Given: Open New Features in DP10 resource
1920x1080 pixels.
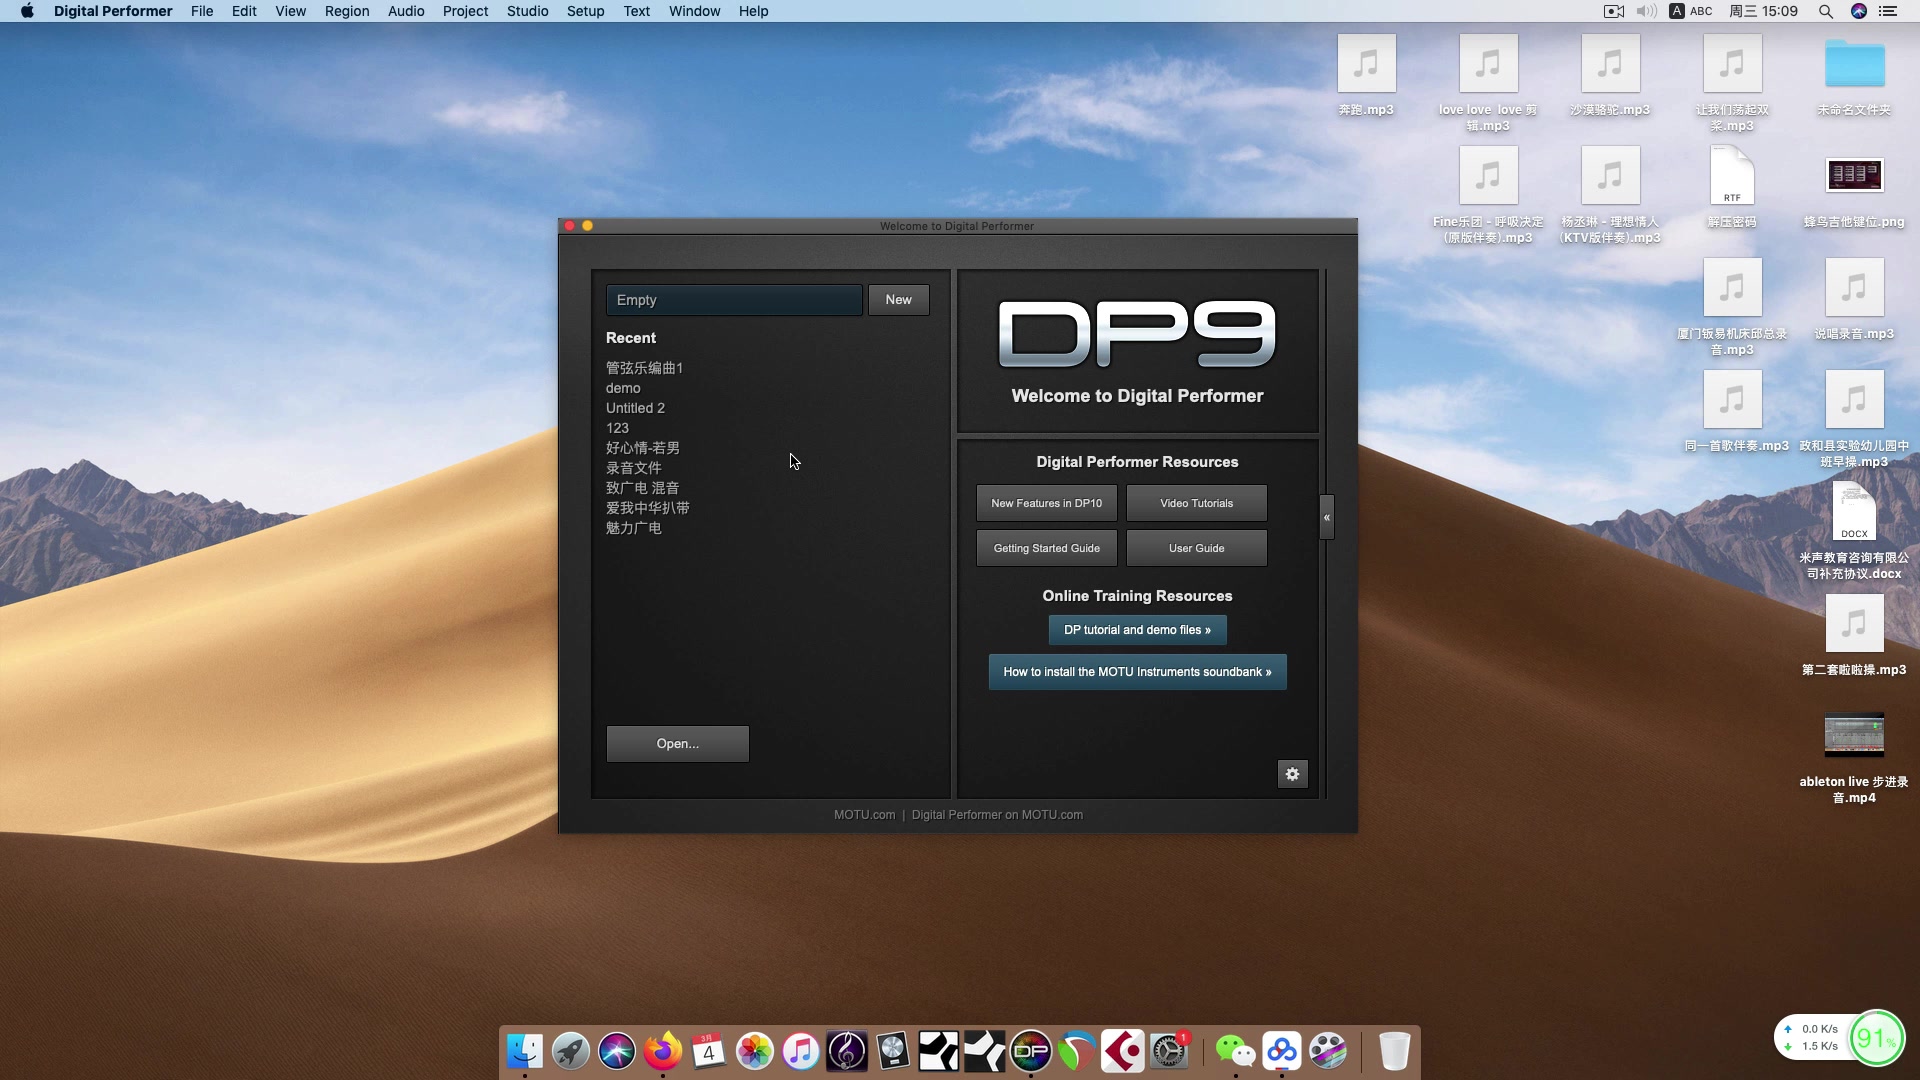Looking at the screenshot, I should (1046, 503).
